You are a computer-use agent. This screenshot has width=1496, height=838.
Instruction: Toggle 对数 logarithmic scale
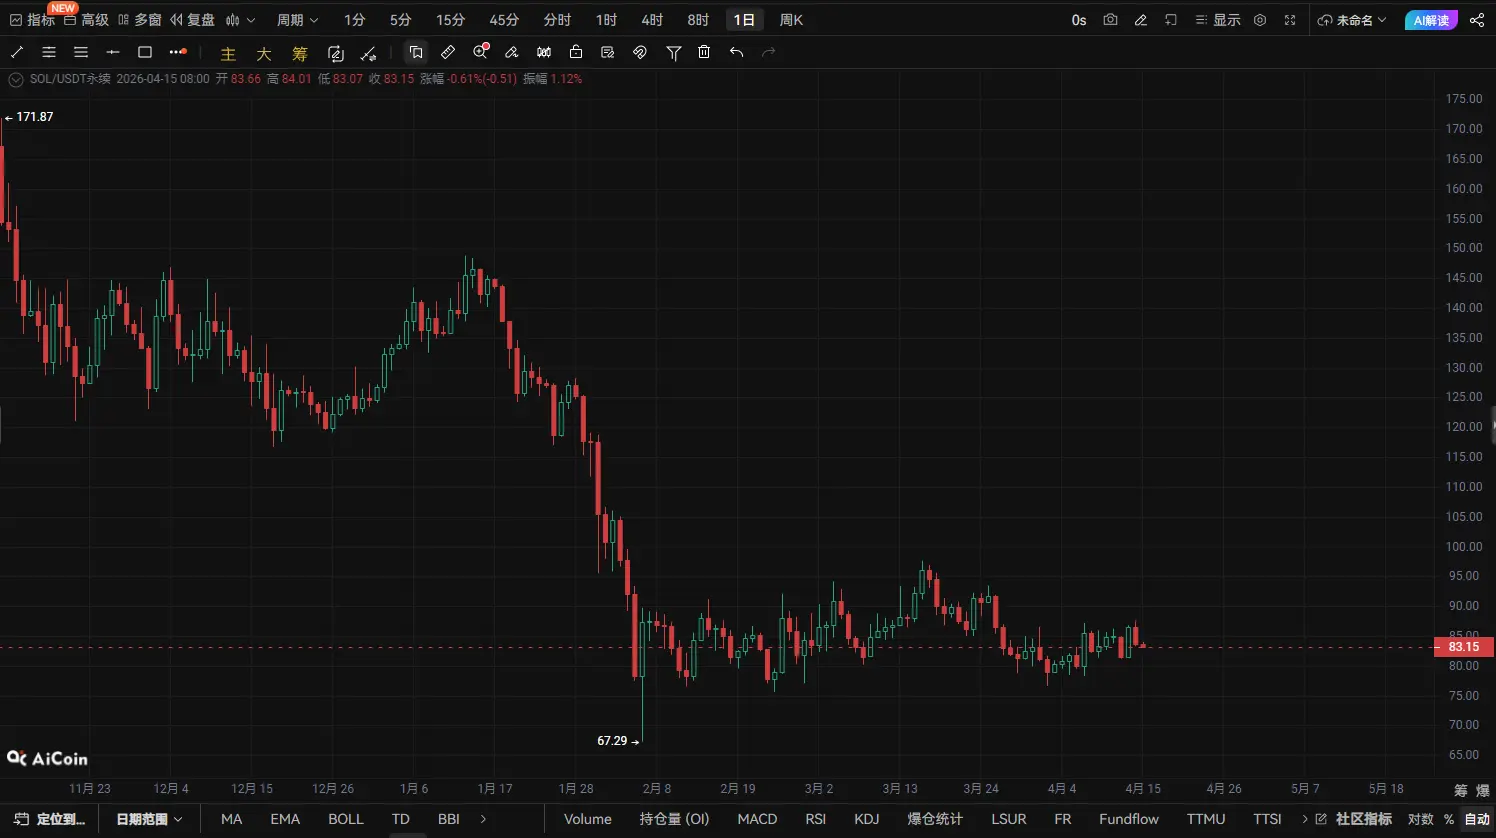click(x=1421, y=819)
